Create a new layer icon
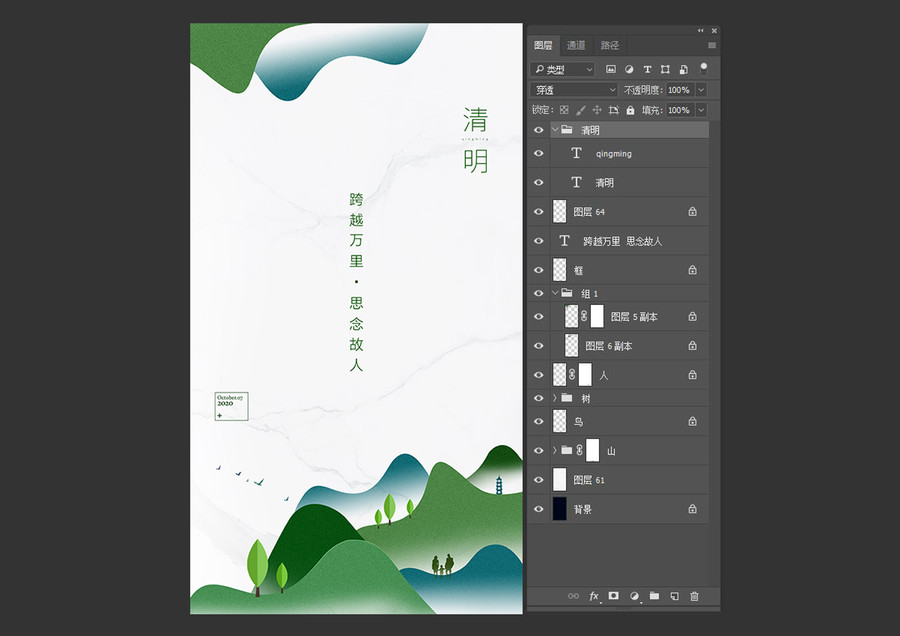900x636 pixels. pos(674,596)
